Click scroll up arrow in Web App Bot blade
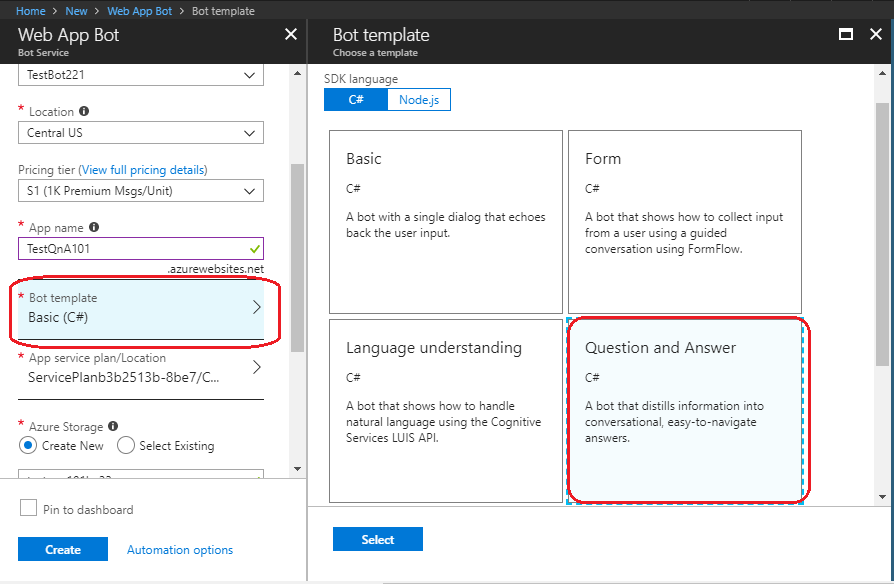The image size is (894, 584). (297, 74)
